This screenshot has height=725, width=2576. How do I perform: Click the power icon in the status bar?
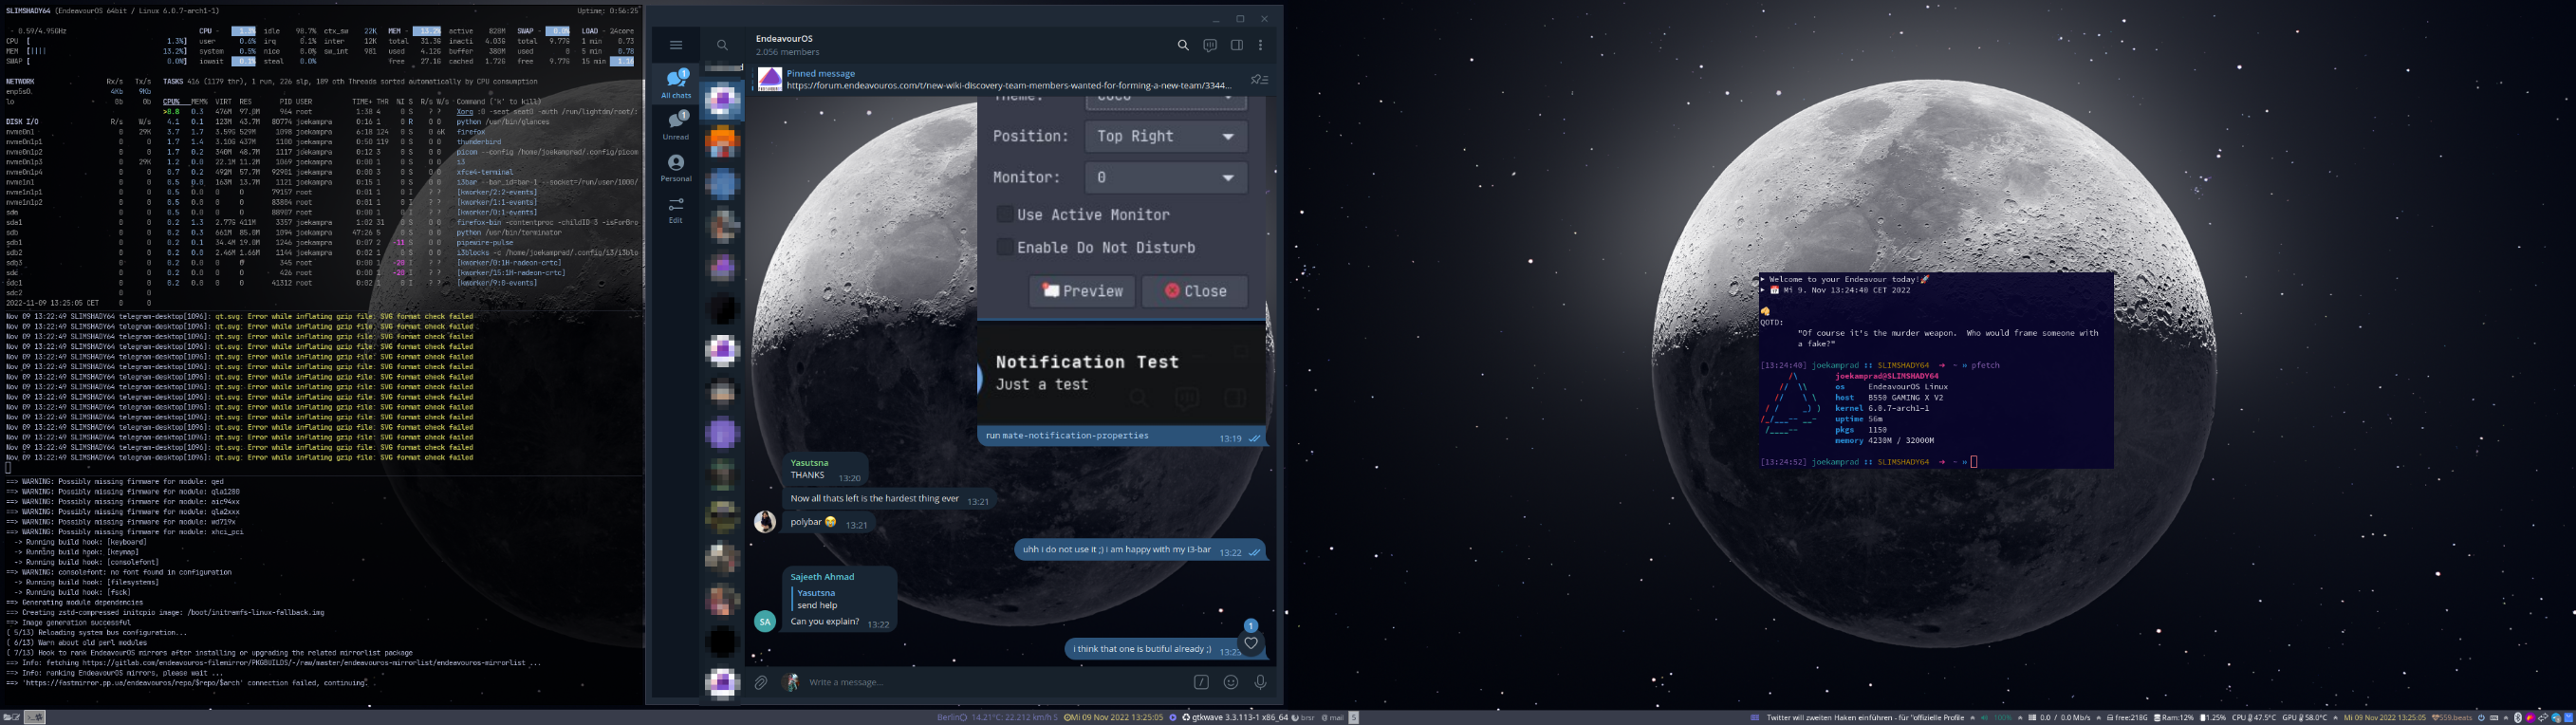(2481, 717)
